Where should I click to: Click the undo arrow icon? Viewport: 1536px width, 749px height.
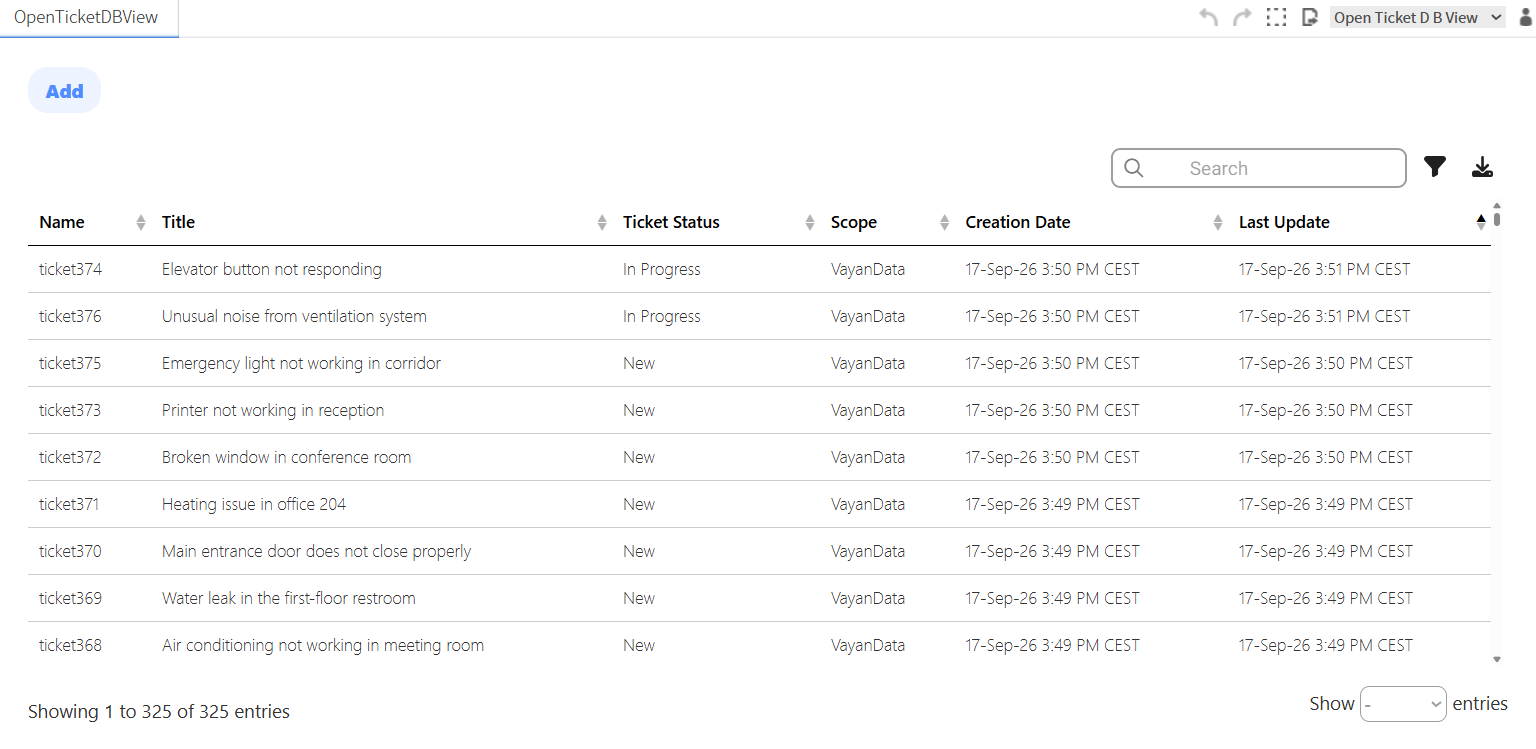coord(1209,17)
